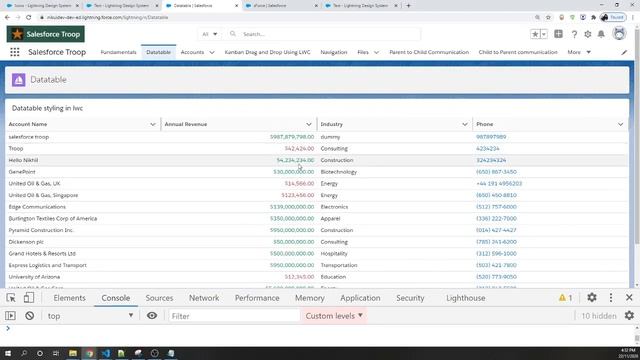Switch to the Performance DevTools tab
The width and height of the screenshot is (640, 360).
point(257,298)
